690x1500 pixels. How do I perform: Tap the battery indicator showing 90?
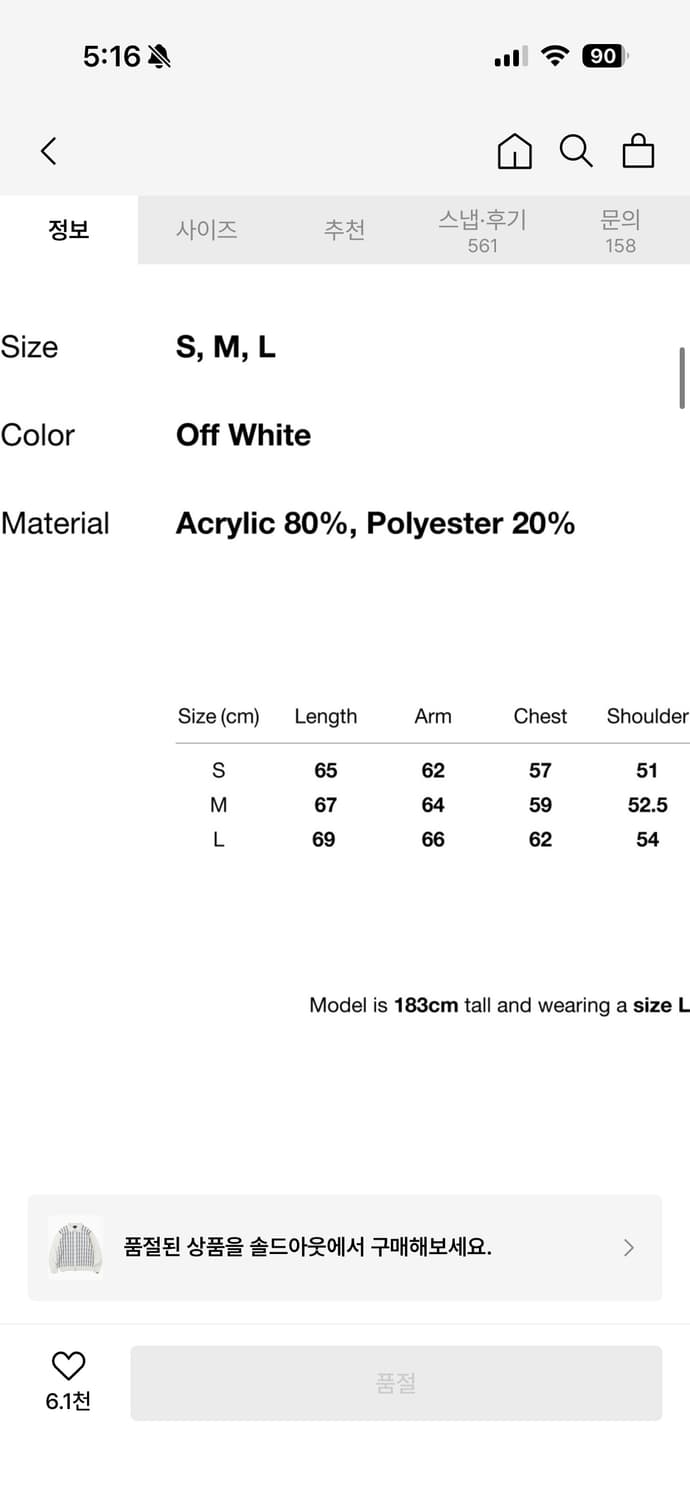pos(604,56)
